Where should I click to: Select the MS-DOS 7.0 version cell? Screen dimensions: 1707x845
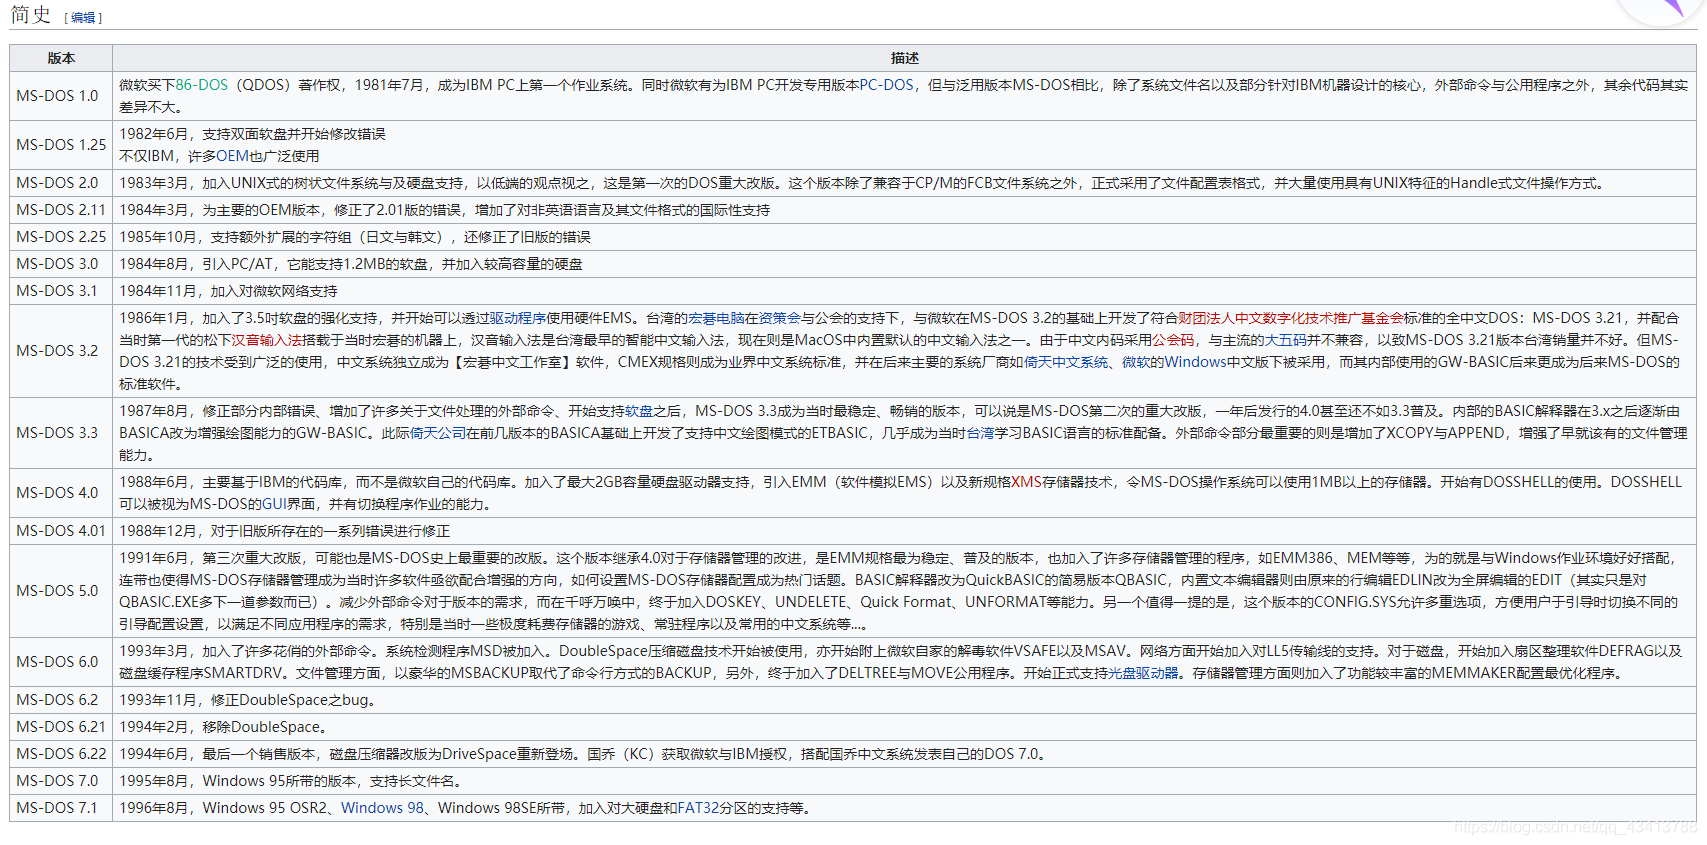[61, 781]
